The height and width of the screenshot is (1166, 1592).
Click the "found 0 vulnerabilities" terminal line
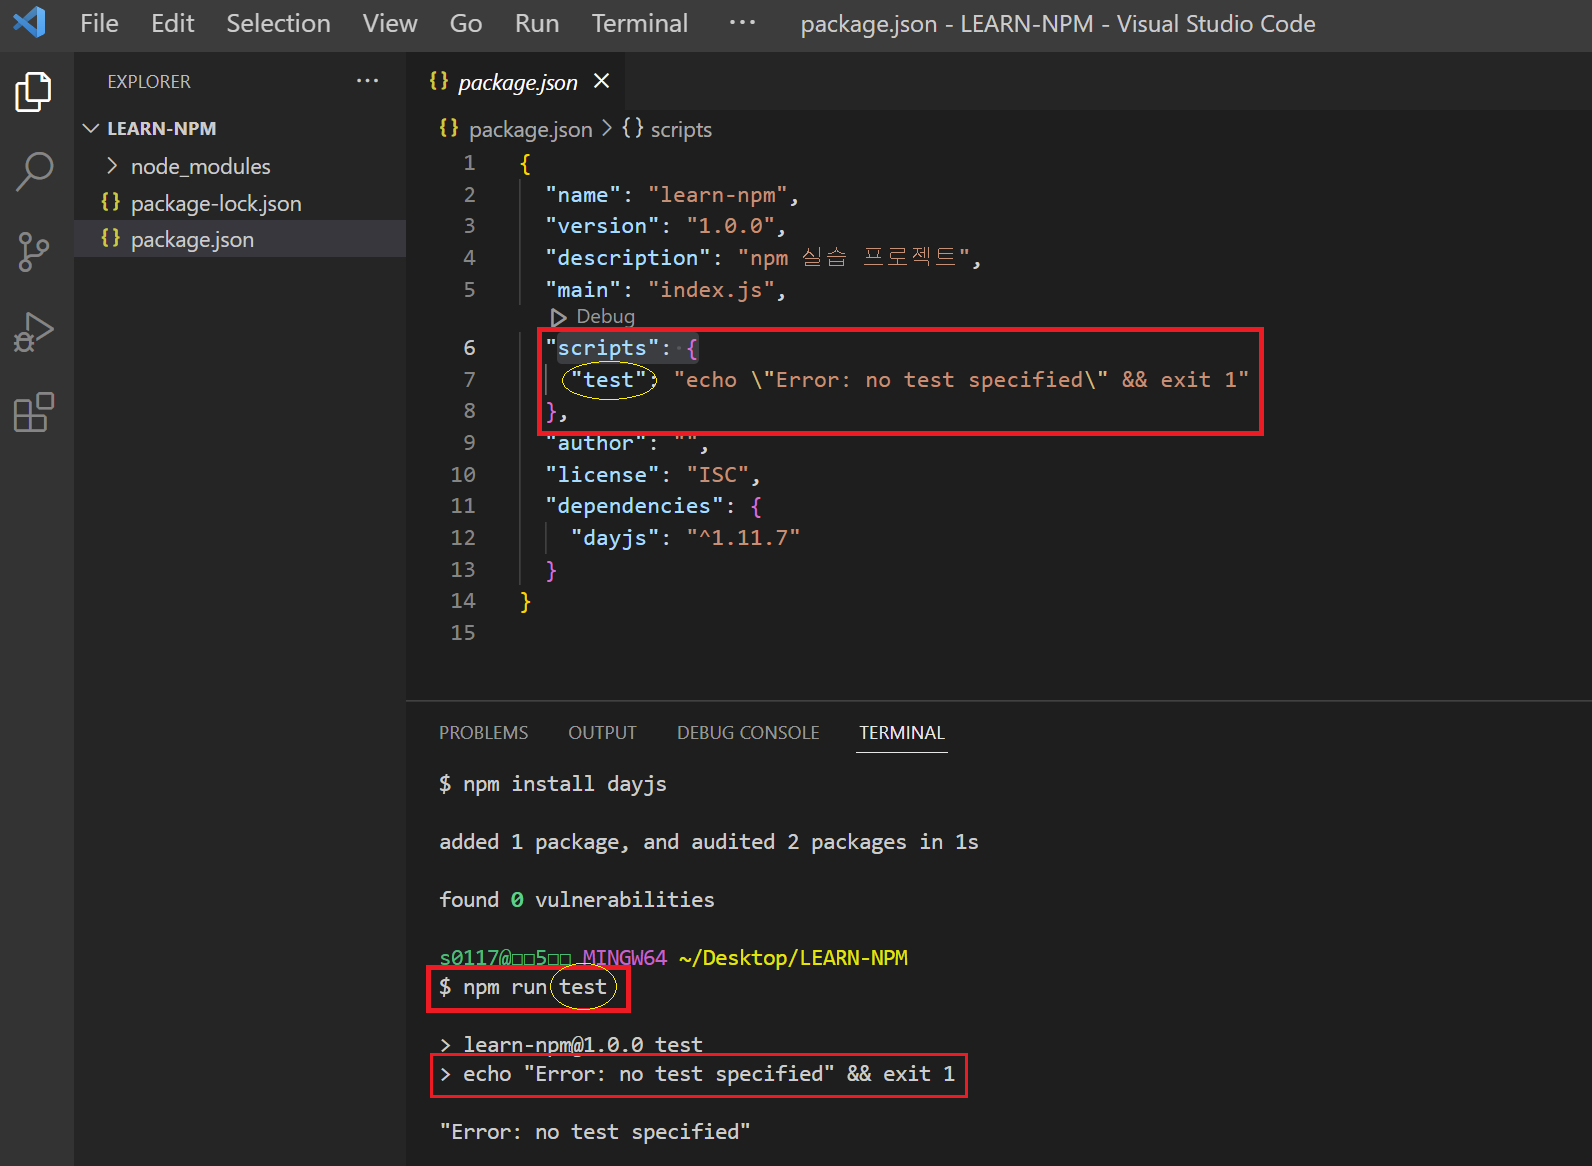click(577, 899)
